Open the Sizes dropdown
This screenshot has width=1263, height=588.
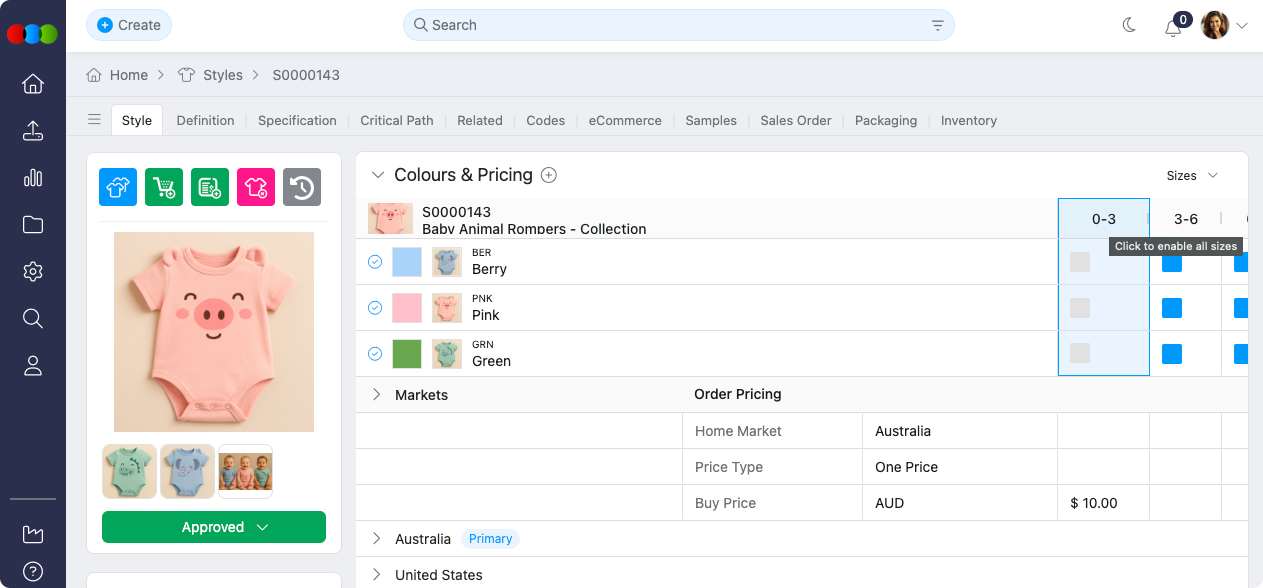1191,175
